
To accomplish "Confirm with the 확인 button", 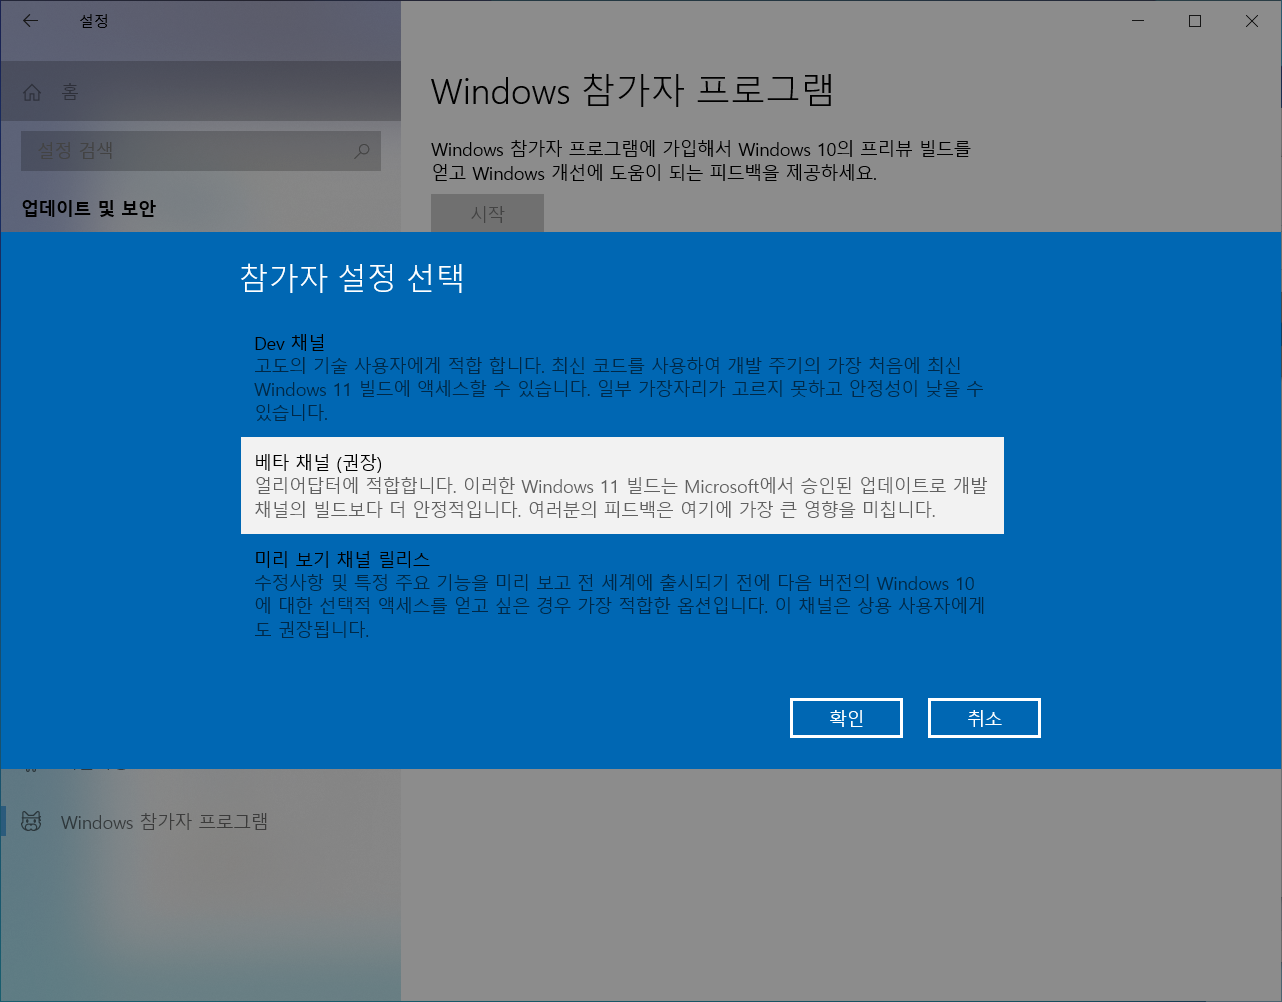I will tap(846, 718).
